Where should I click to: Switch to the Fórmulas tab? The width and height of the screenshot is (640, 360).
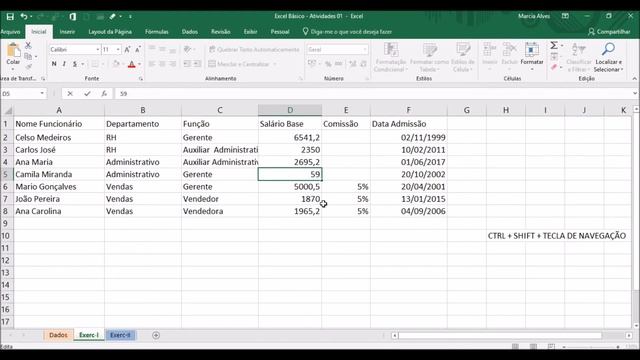[x=156, y=31]
